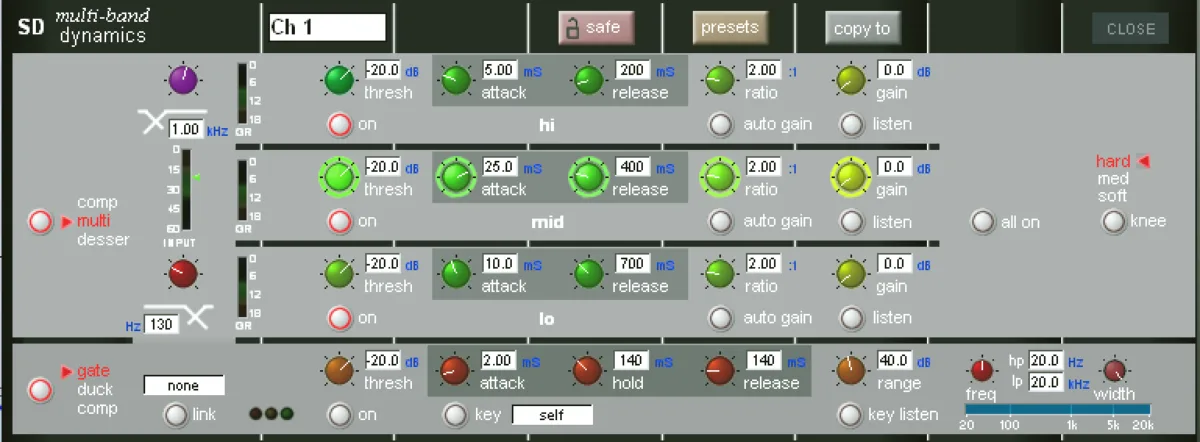Image resolution: width=1200 pixels, height=442 pixels.
Task: Toggle lo band auto gain
Action: (x=720, y=318)
